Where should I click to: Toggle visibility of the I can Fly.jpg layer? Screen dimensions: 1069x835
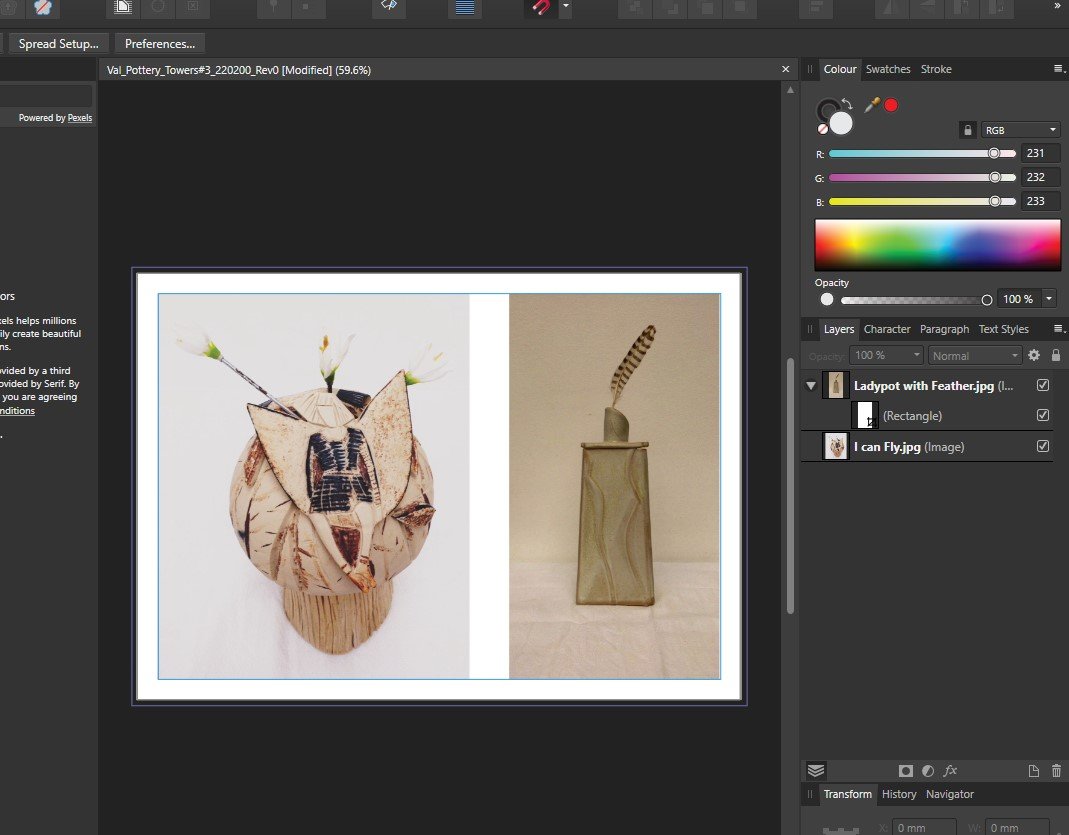1043,446
